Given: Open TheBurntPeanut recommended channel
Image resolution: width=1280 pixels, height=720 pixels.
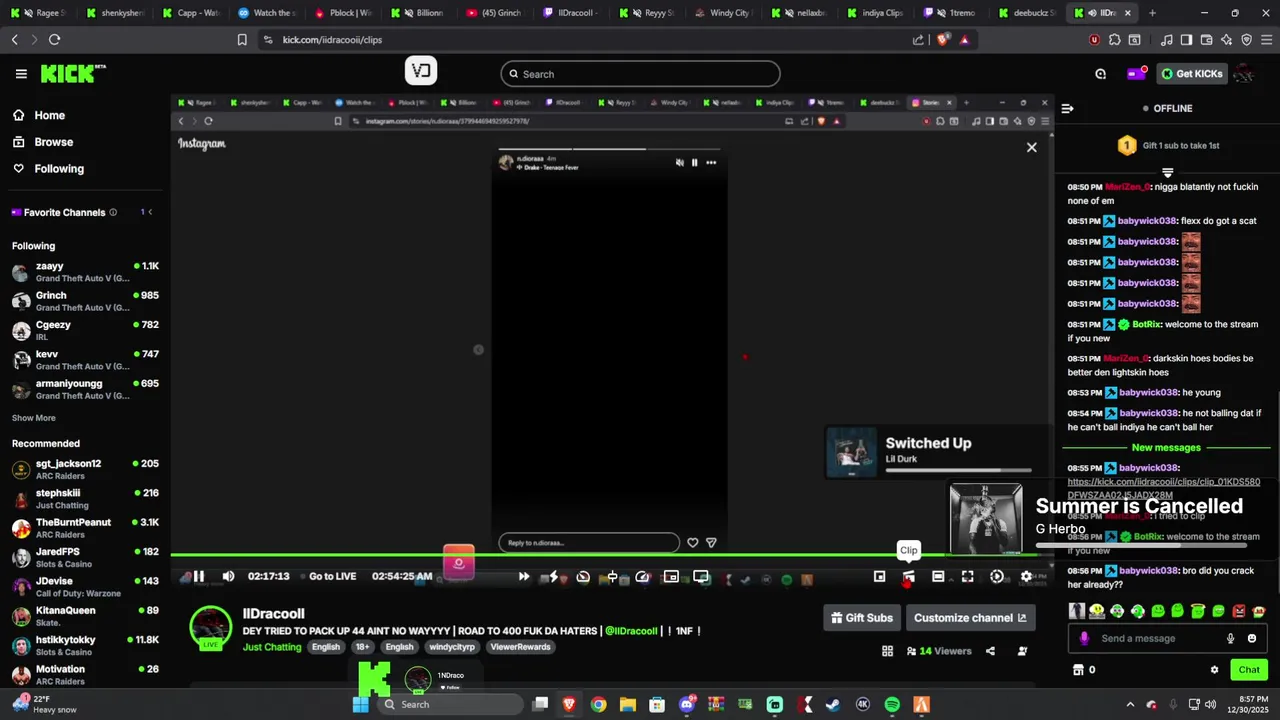Looking at the screenshot, I should [x=85, y=528].
